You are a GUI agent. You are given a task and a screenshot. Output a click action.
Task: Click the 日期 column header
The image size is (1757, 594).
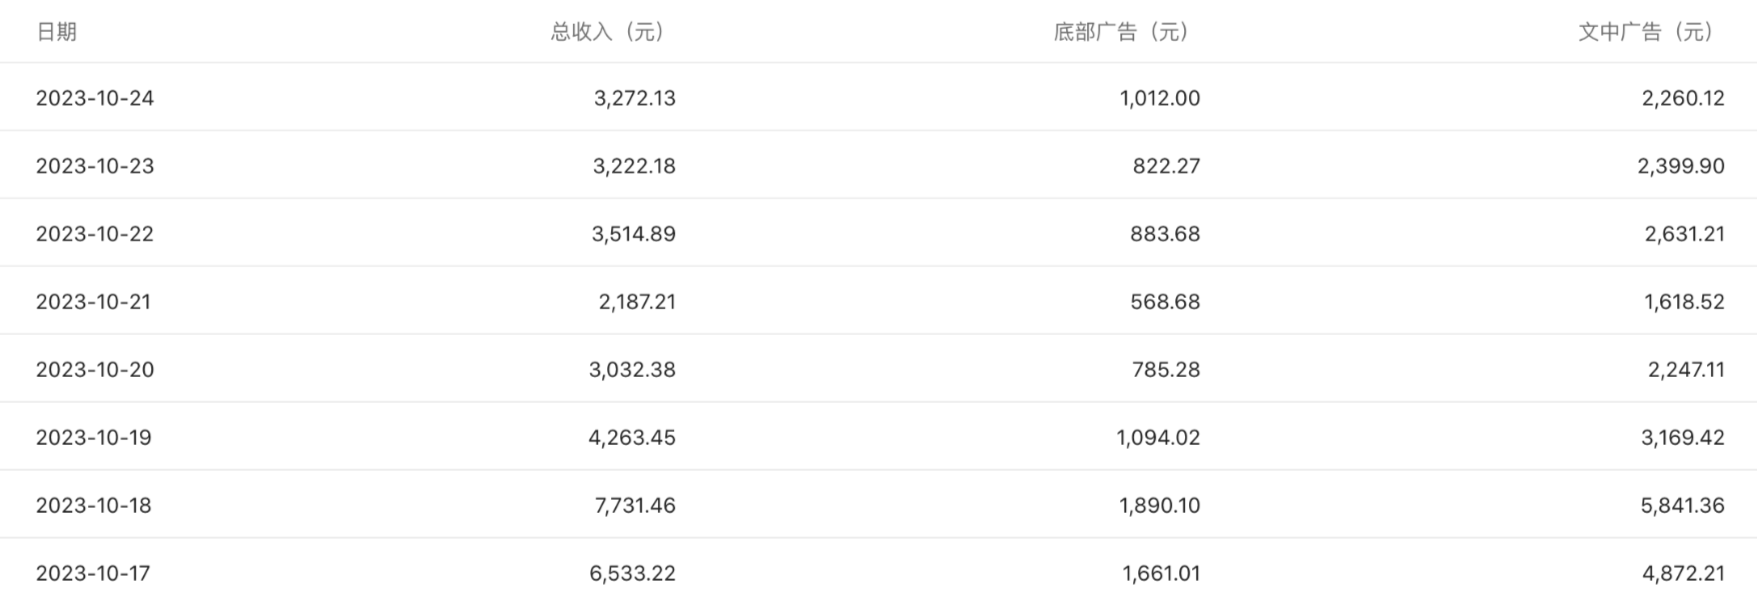tap(56, 32)
